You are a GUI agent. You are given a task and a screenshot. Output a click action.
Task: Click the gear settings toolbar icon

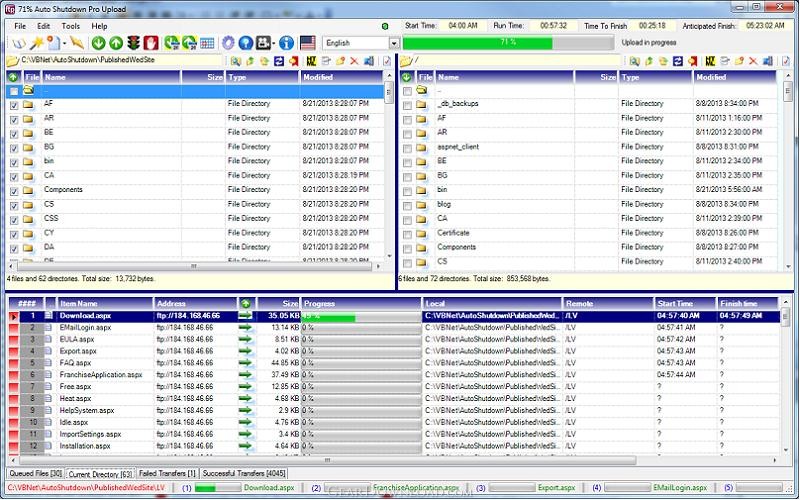pos(228,43)
